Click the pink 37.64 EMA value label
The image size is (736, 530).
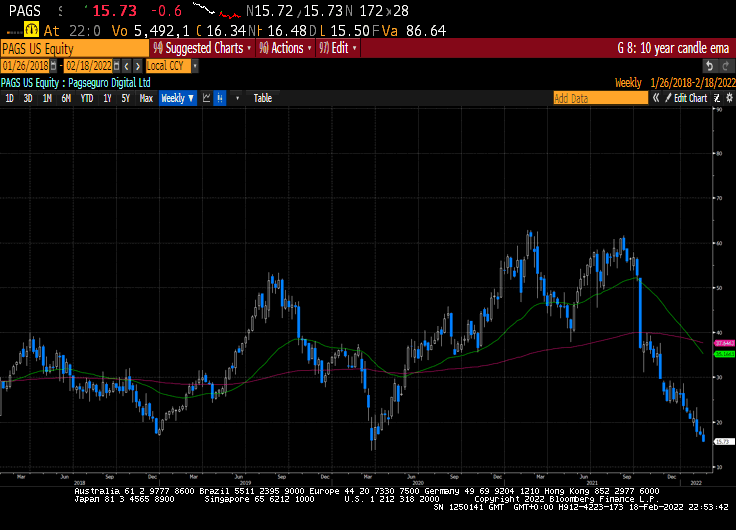[724, 344]
